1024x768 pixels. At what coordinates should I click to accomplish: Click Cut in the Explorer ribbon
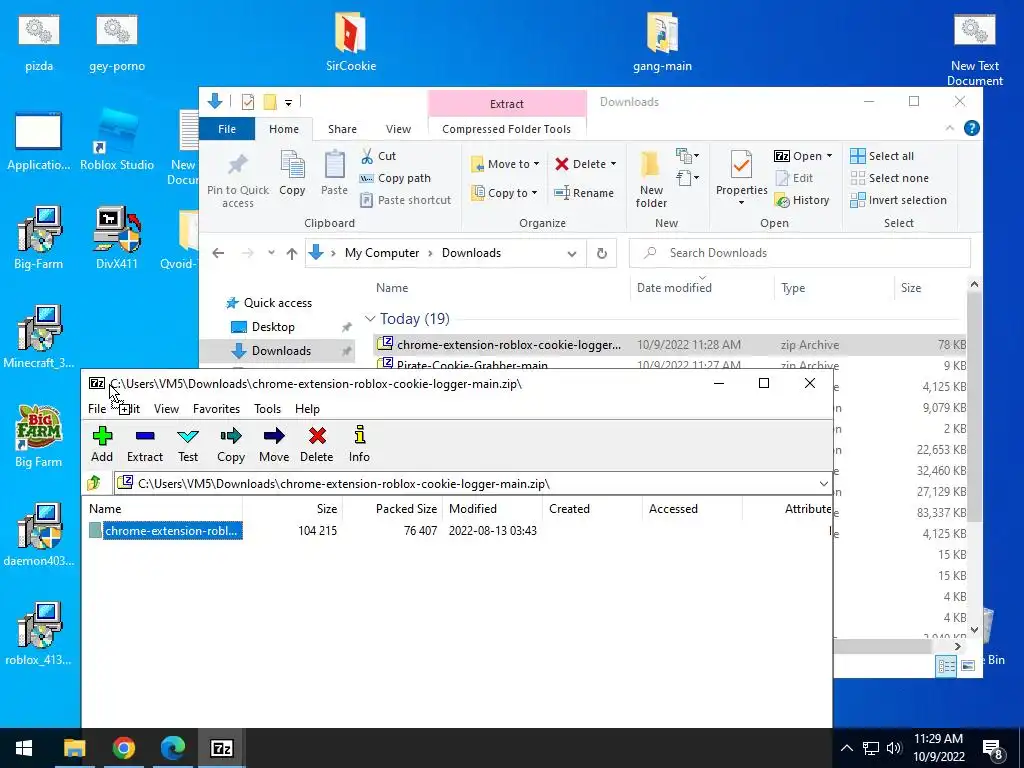click(379, 156)
